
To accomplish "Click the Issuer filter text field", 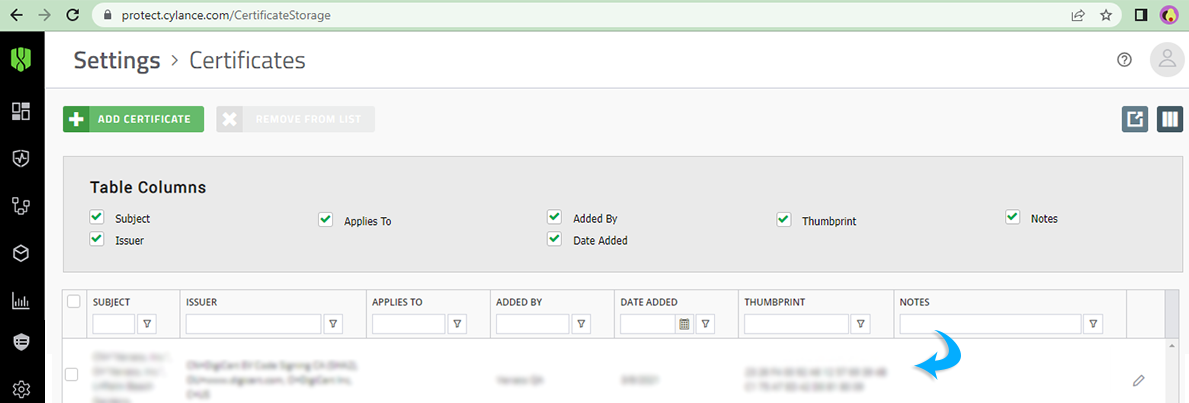I will point(253,324).
